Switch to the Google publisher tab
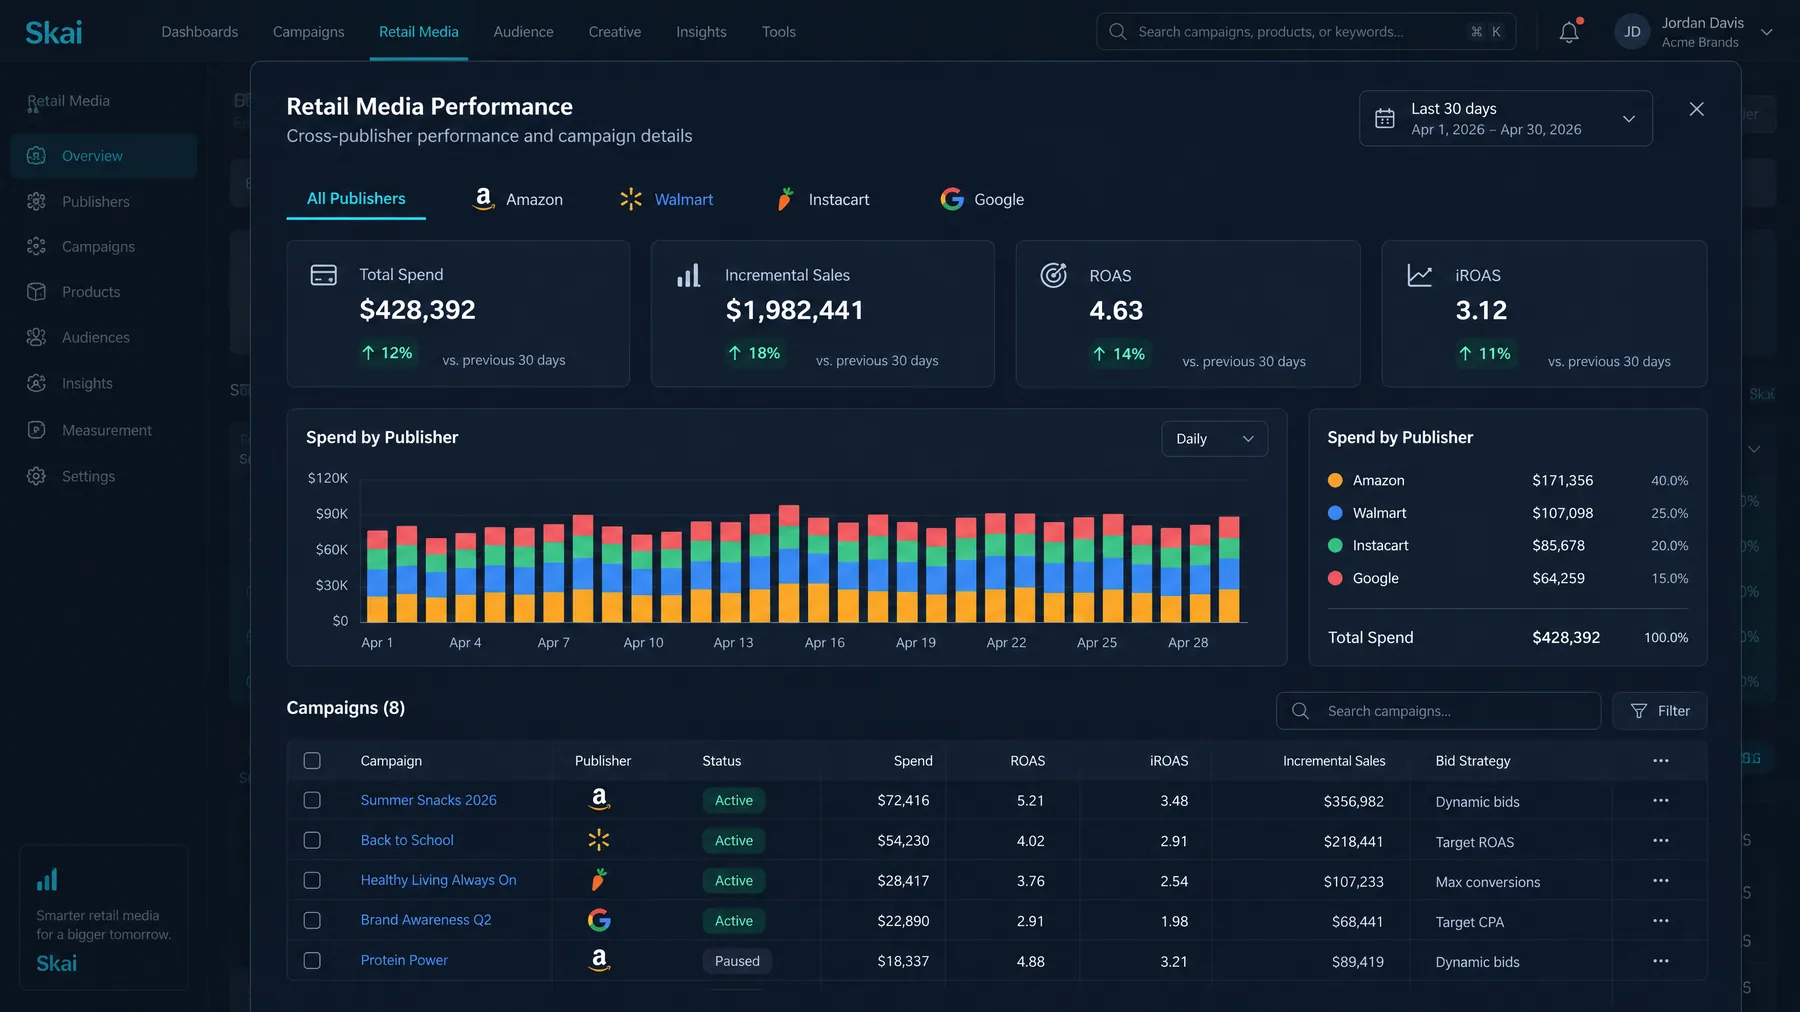Viewport: 1800px width, 1012px height. click(x=982, y=199)
